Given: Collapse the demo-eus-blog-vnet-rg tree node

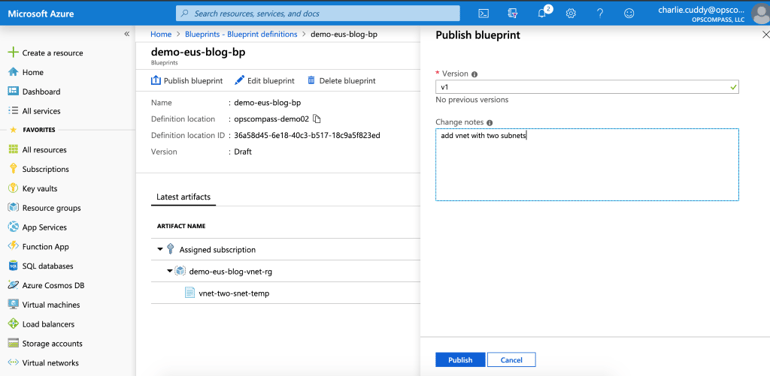Looking at the screenshot, I should pyautogui.click(x=169, y=271).
